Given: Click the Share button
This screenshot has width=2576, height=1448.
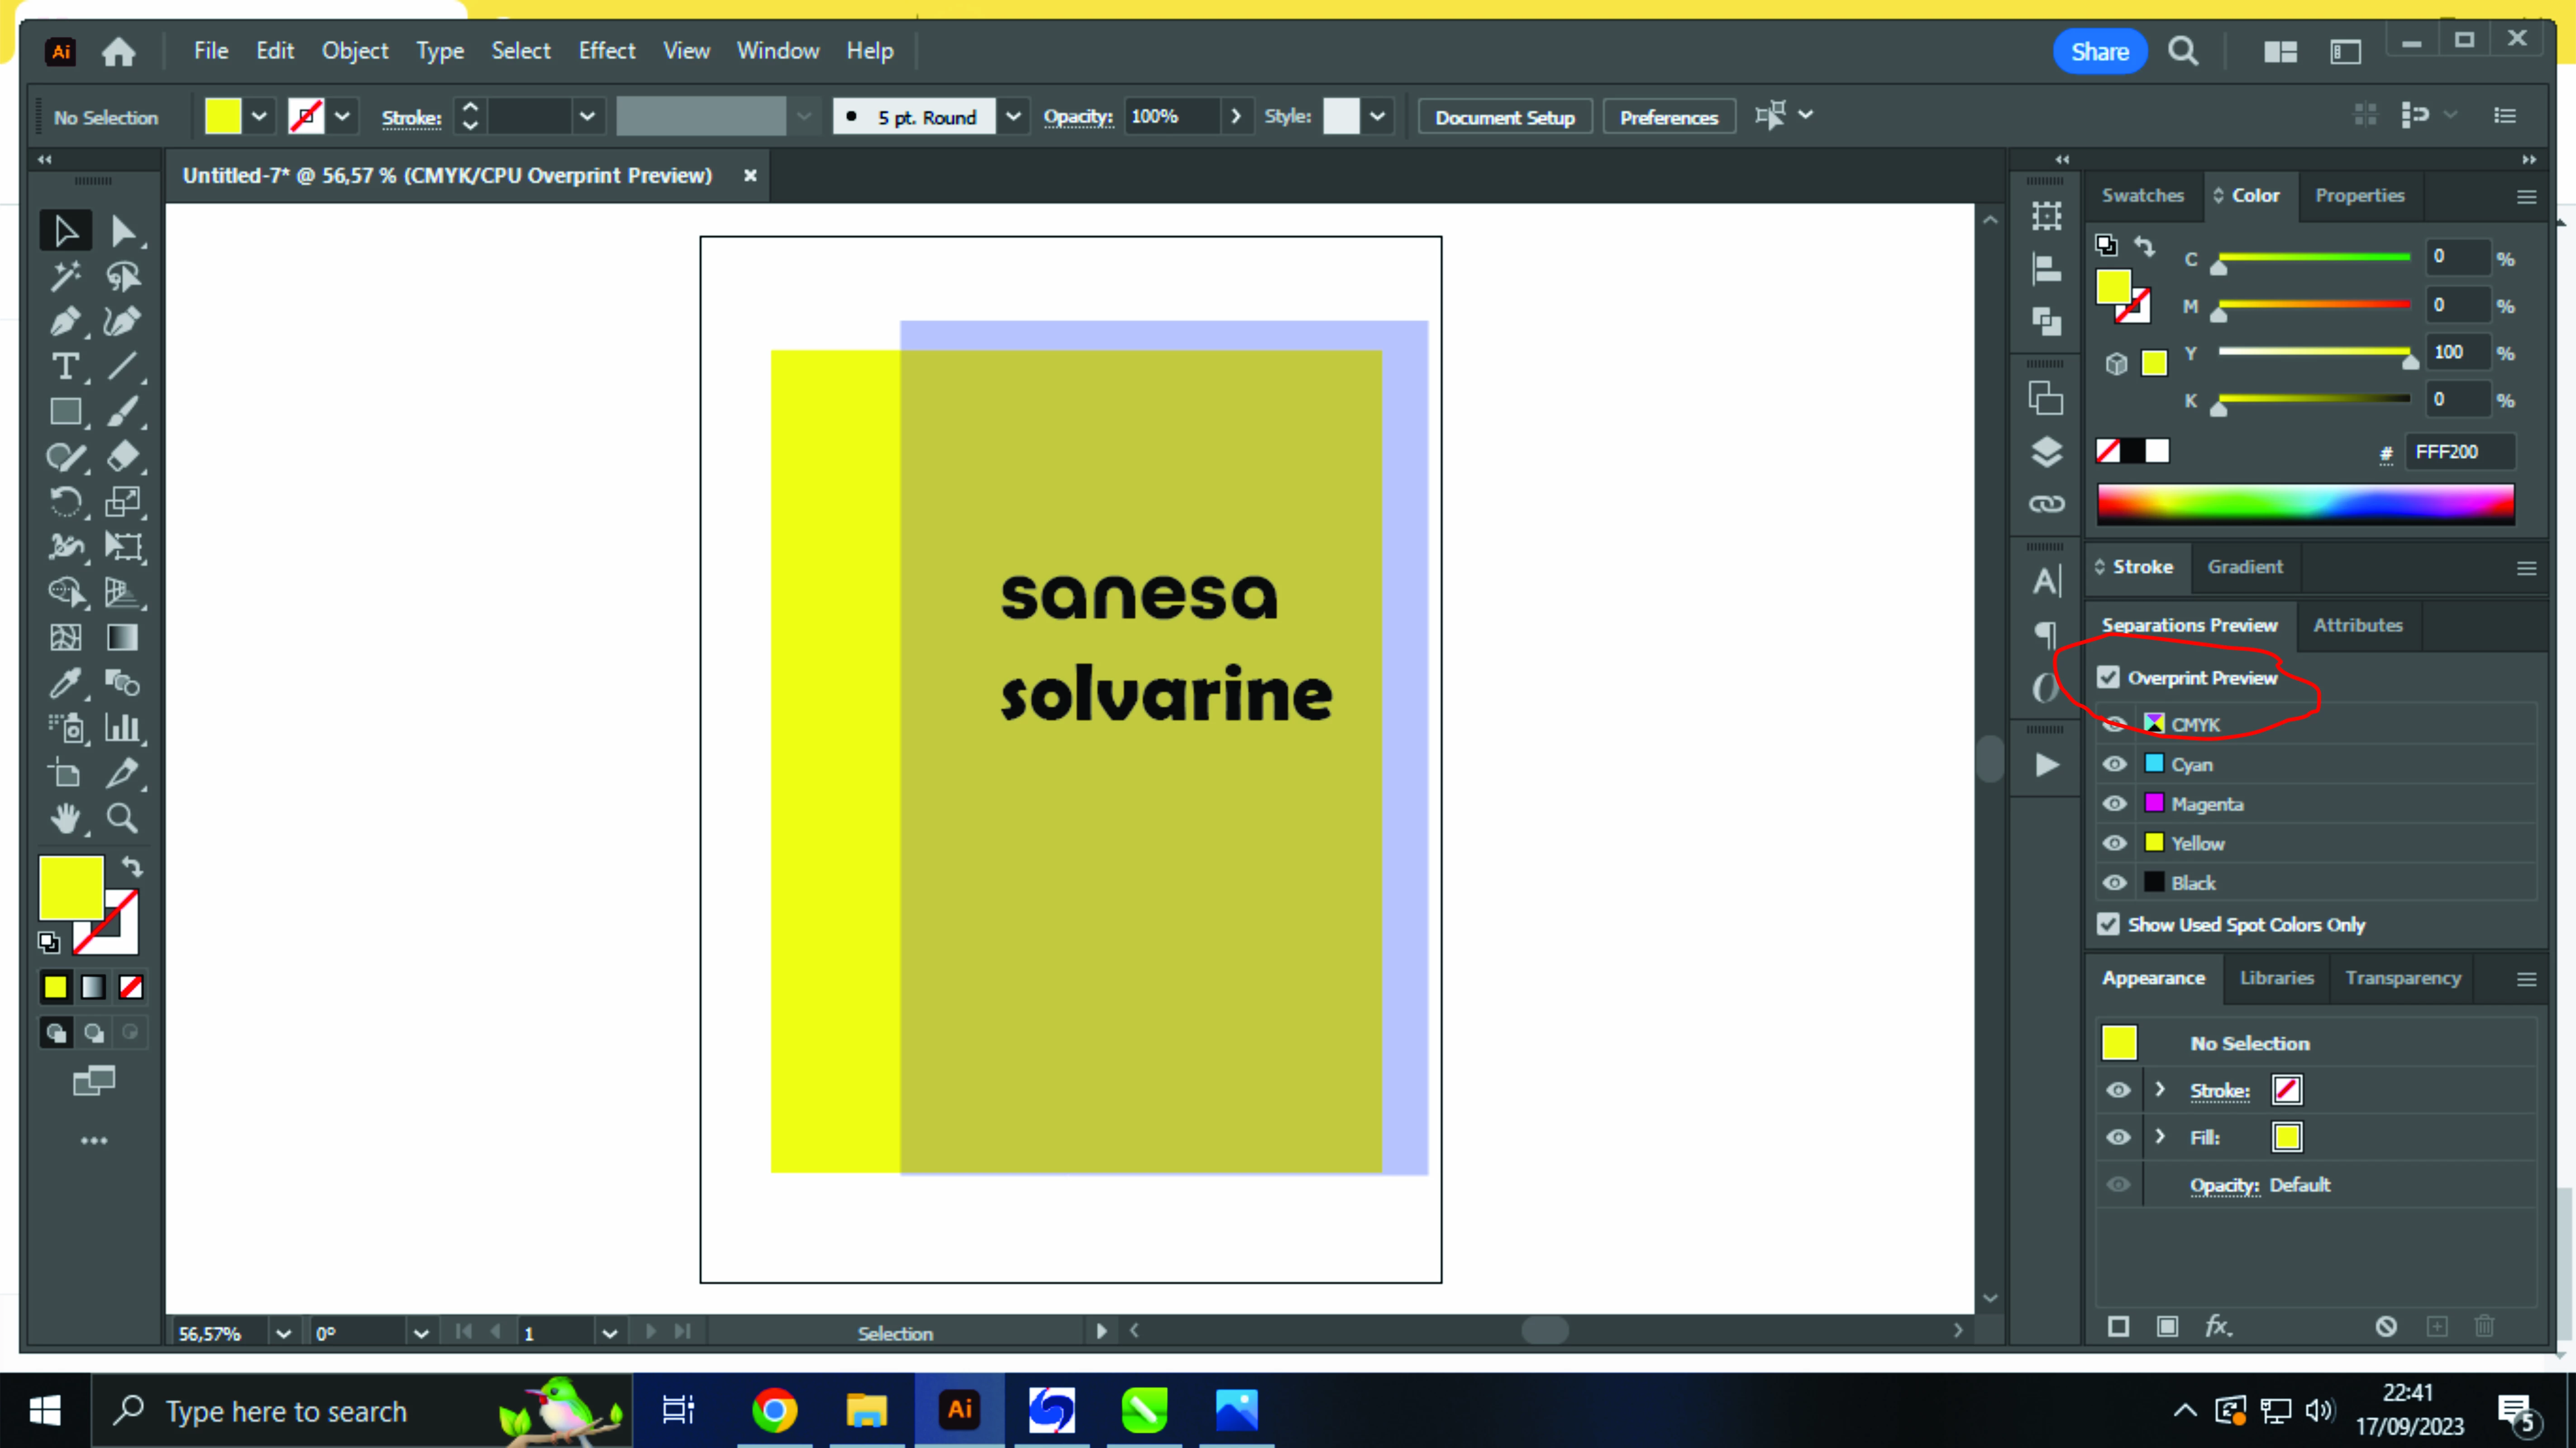Looking at the screenshot, I should pyautogui.click(x=2099, y=52).
